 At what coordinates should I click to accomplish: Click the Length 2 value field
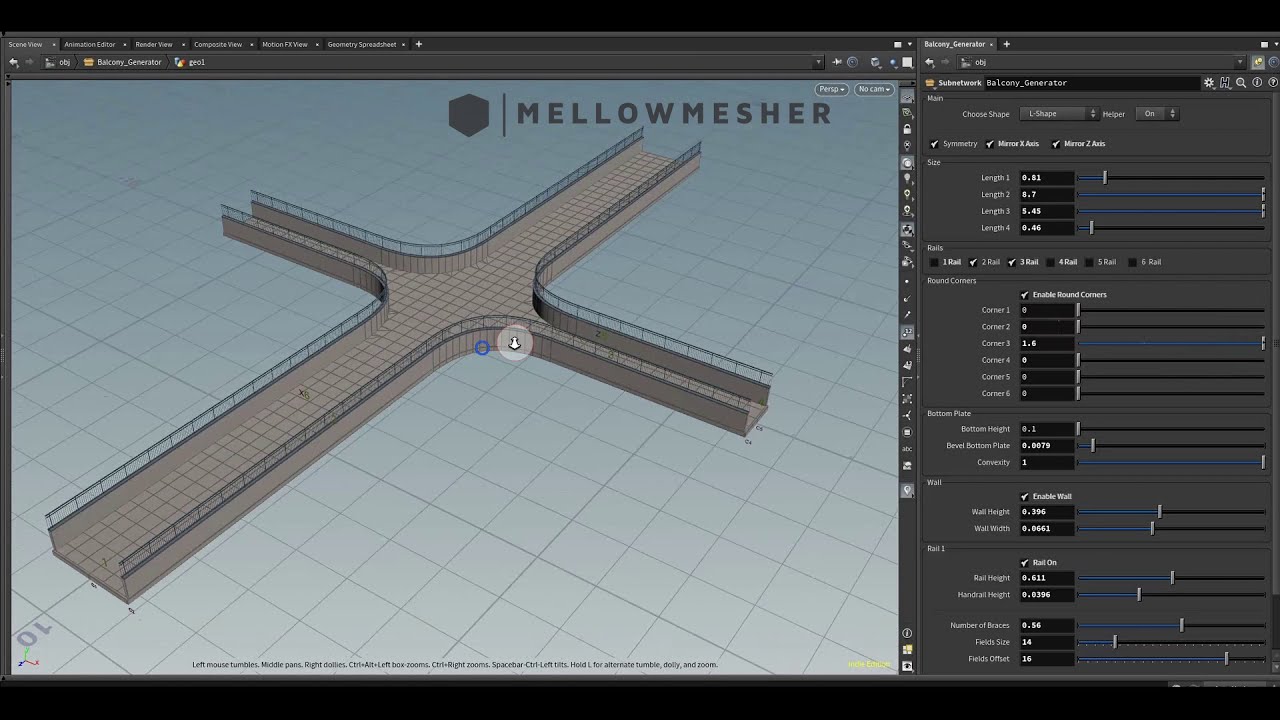pos(1046,194)
